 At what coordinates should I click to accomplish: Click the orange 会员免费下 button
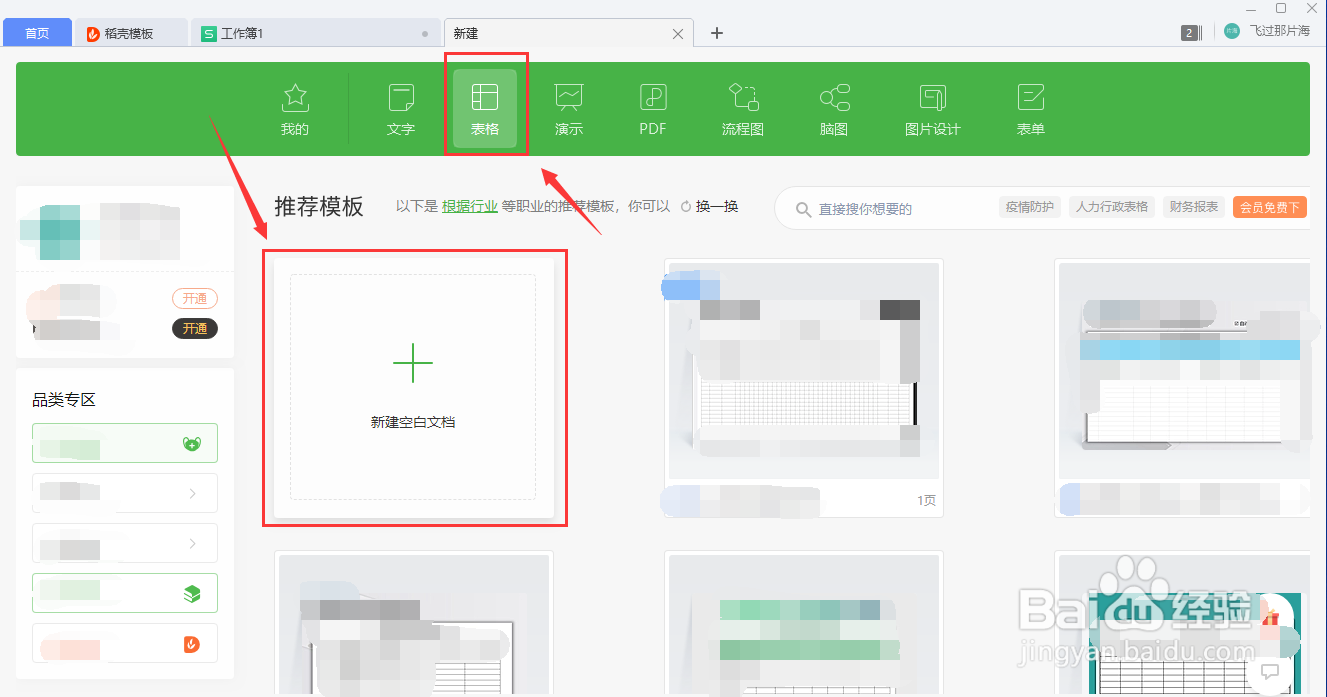click(1269, 206)
